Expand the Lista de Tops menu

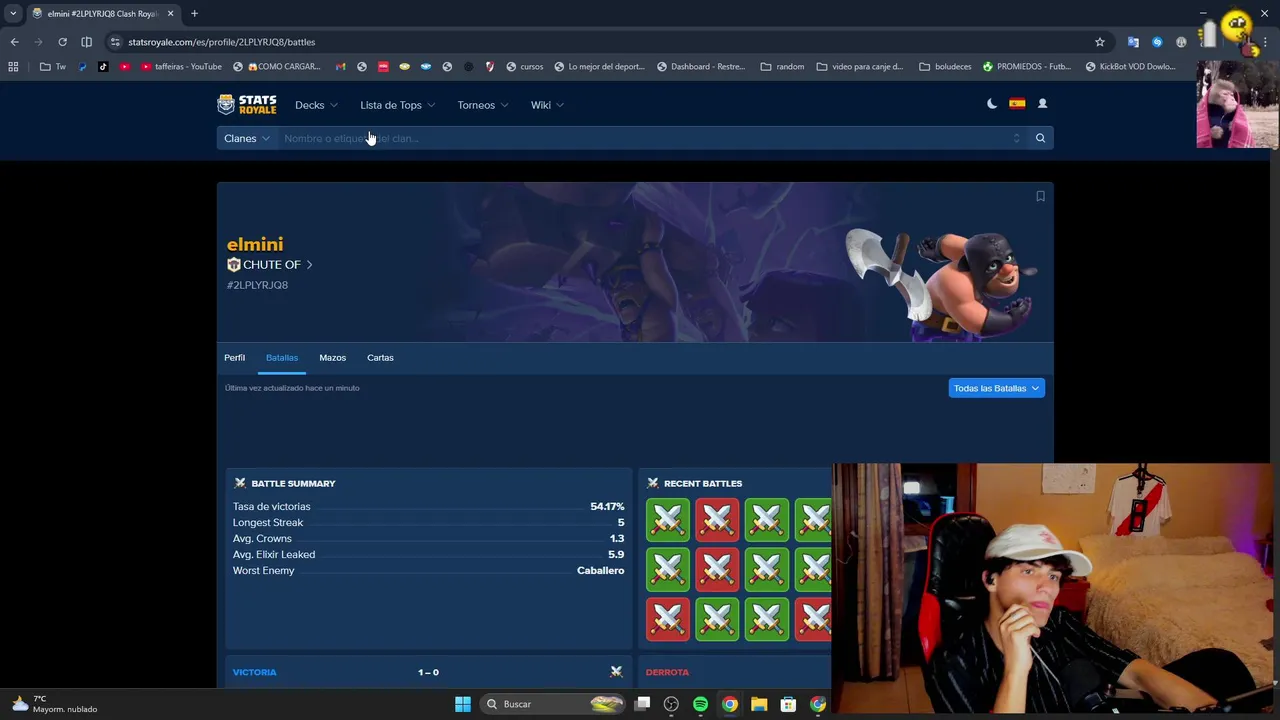click(x=397, y=105)
